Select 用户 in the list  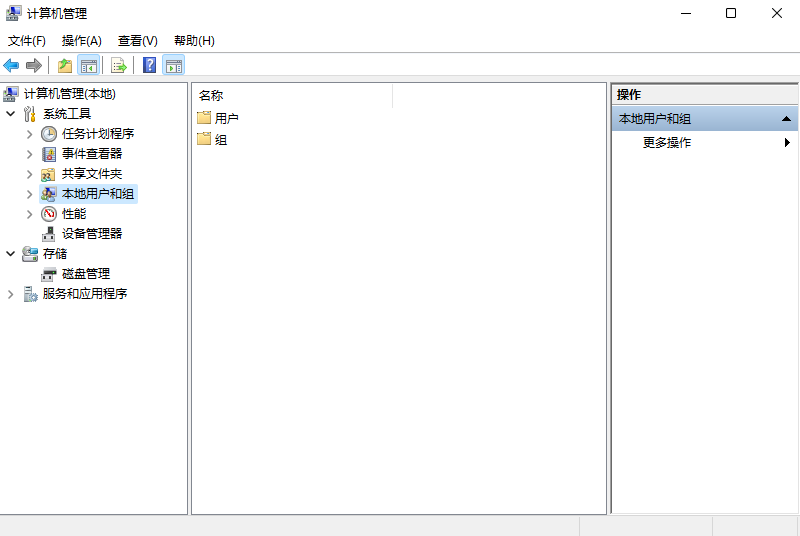[227, 118]
